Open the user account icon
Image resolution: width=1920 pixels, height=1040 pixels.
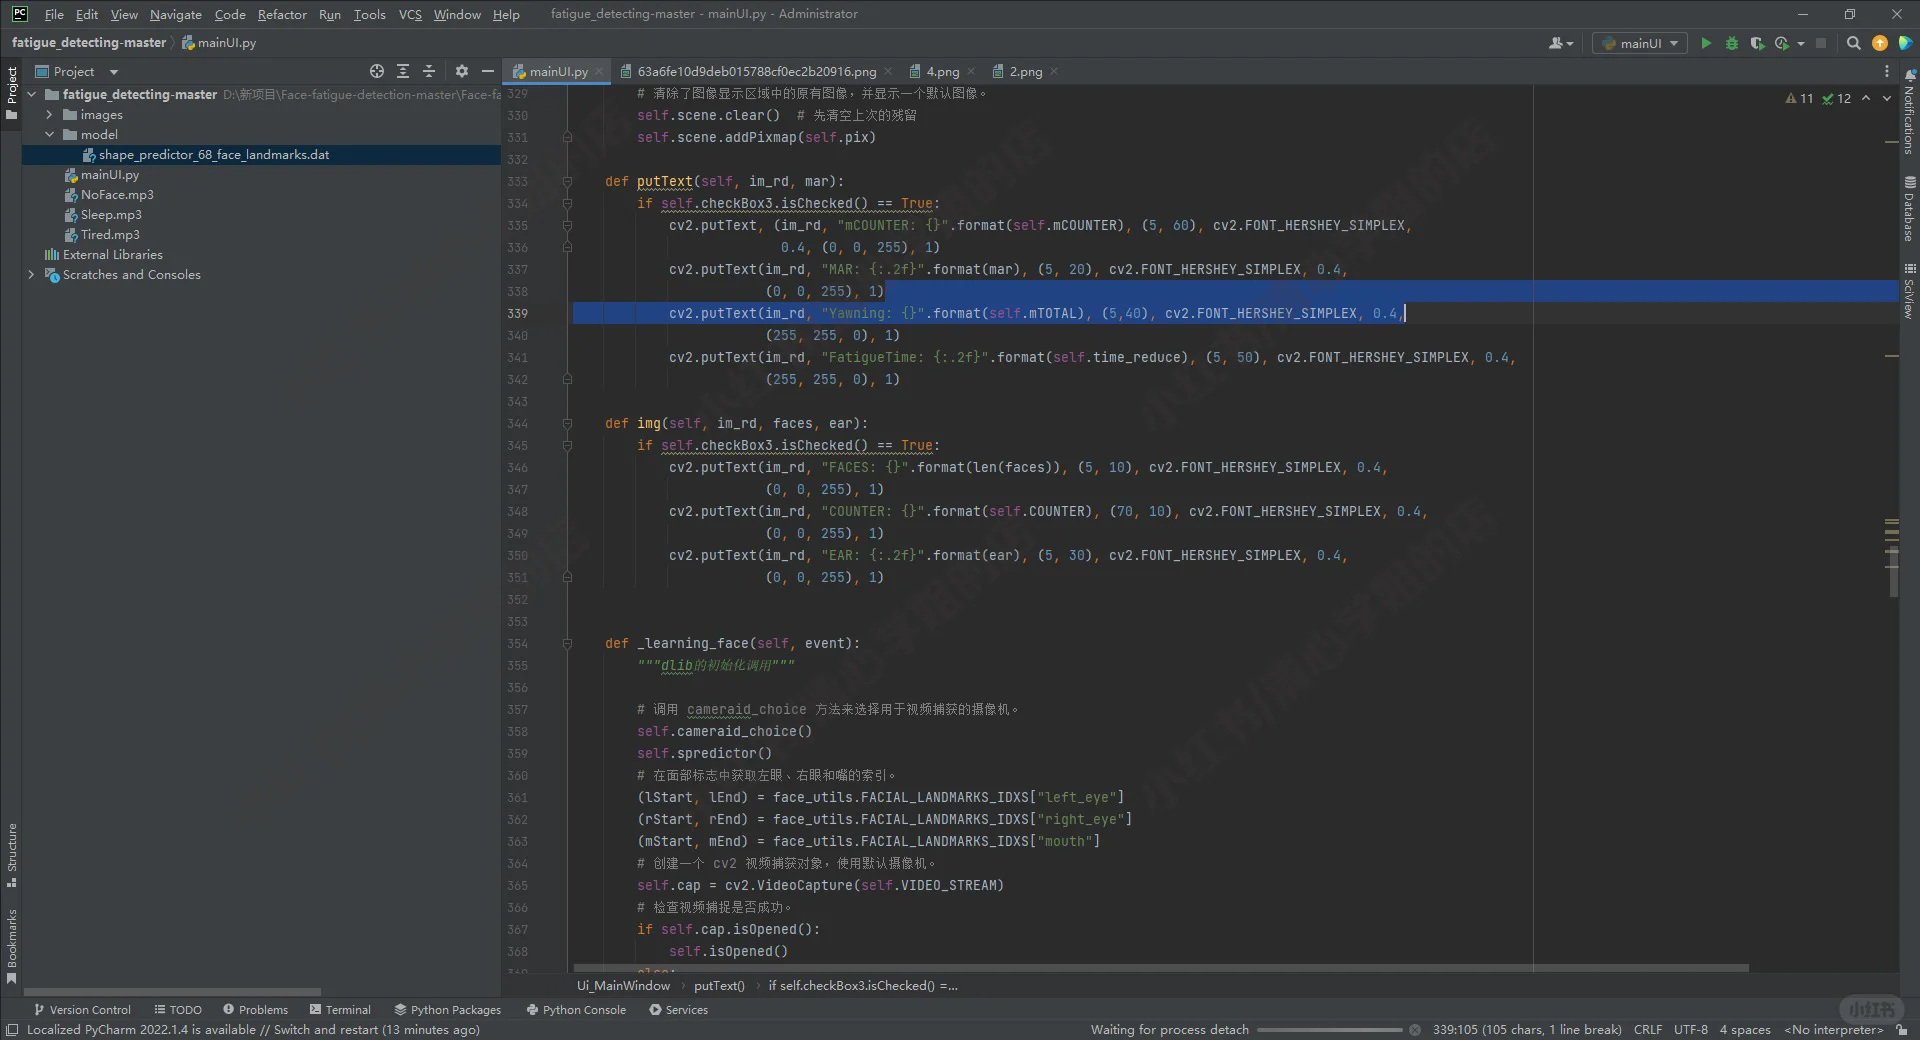[1560, 43]
